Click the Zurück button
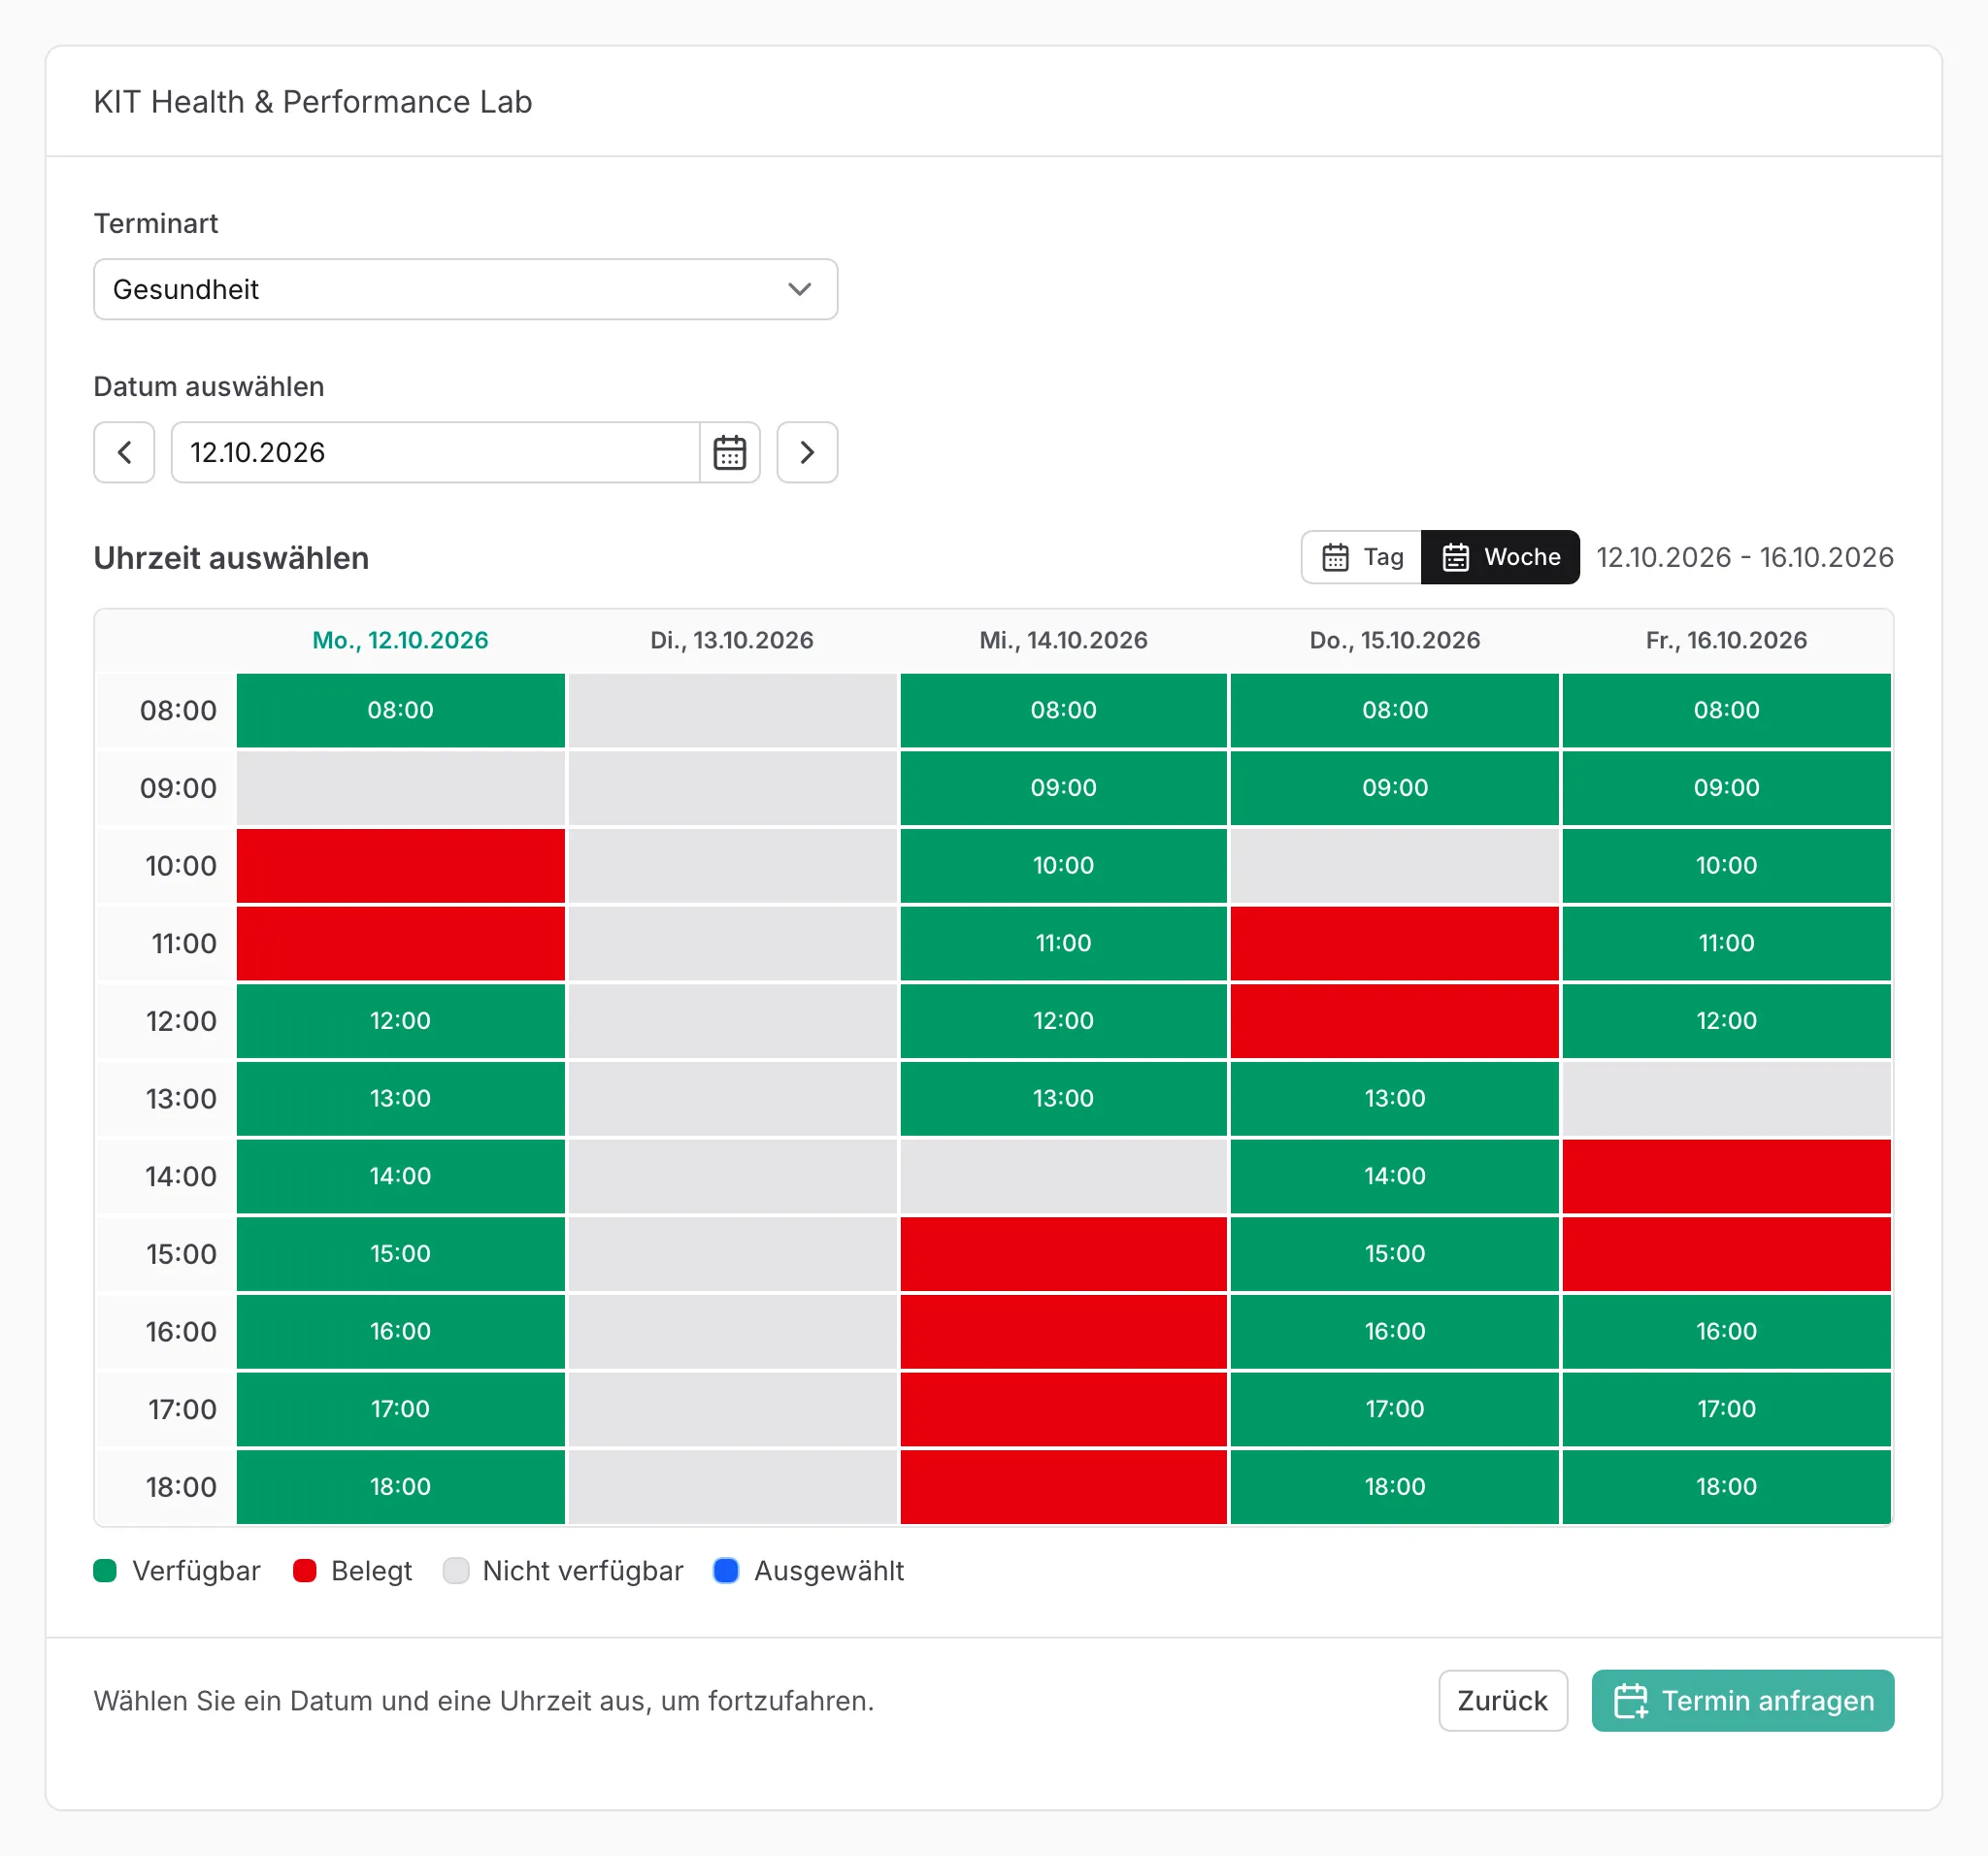Viewport: 1988px width, 1856px height. coord(1502,1700)
